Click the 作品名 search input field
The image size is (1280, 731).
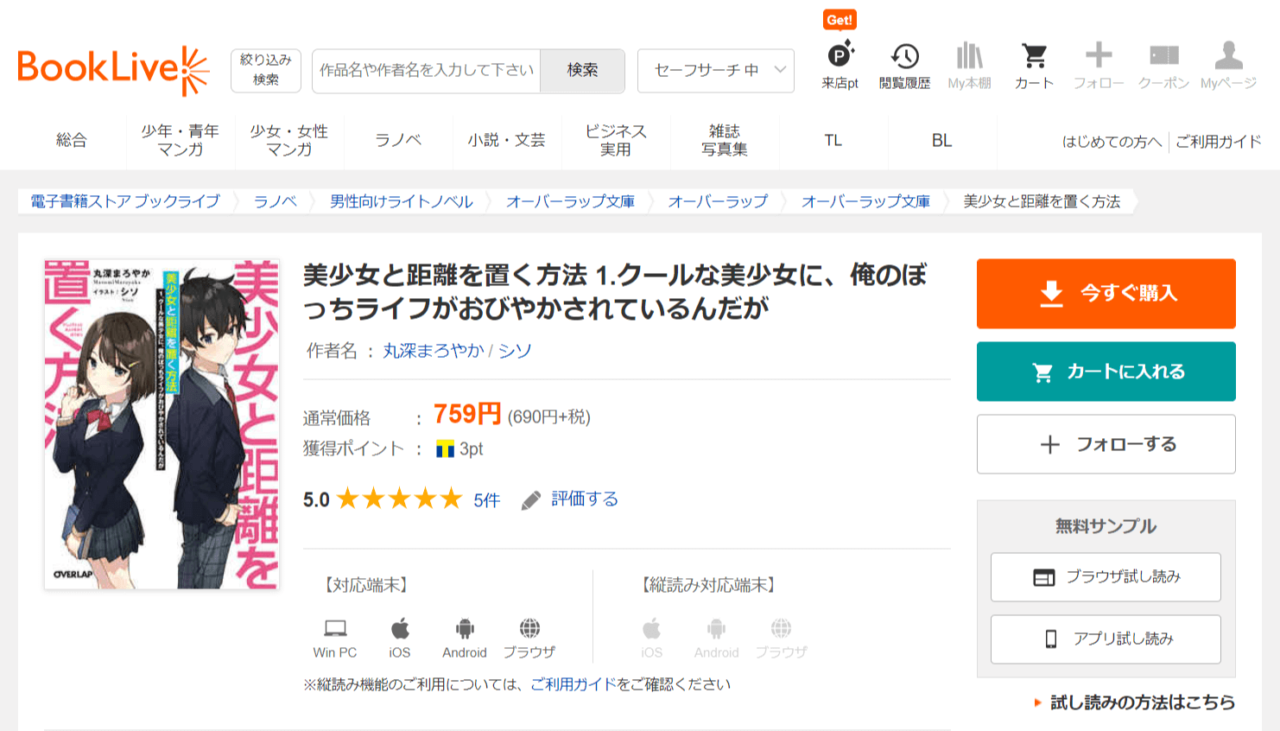426,70
